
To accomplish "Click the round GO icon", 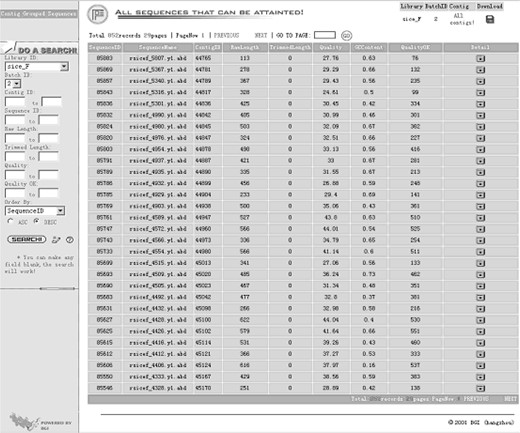I will tap(347, 35).
